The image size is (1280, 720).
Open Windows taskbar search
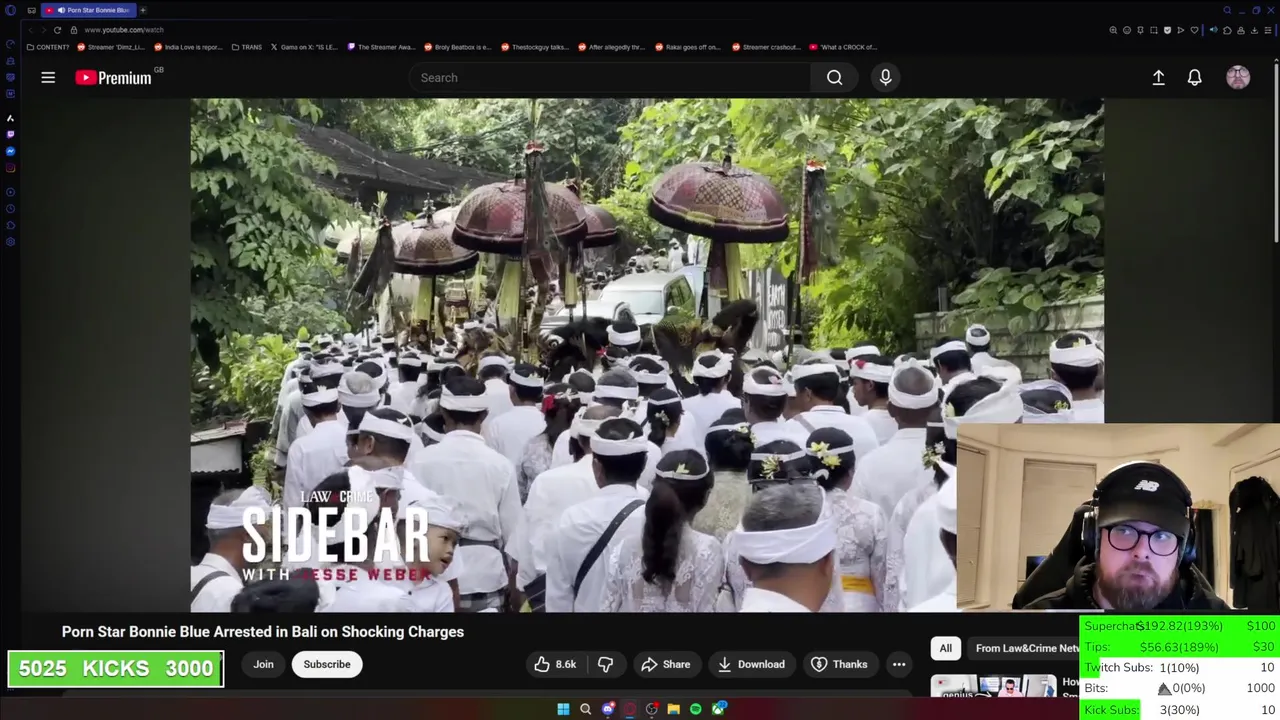pos(585,709)
